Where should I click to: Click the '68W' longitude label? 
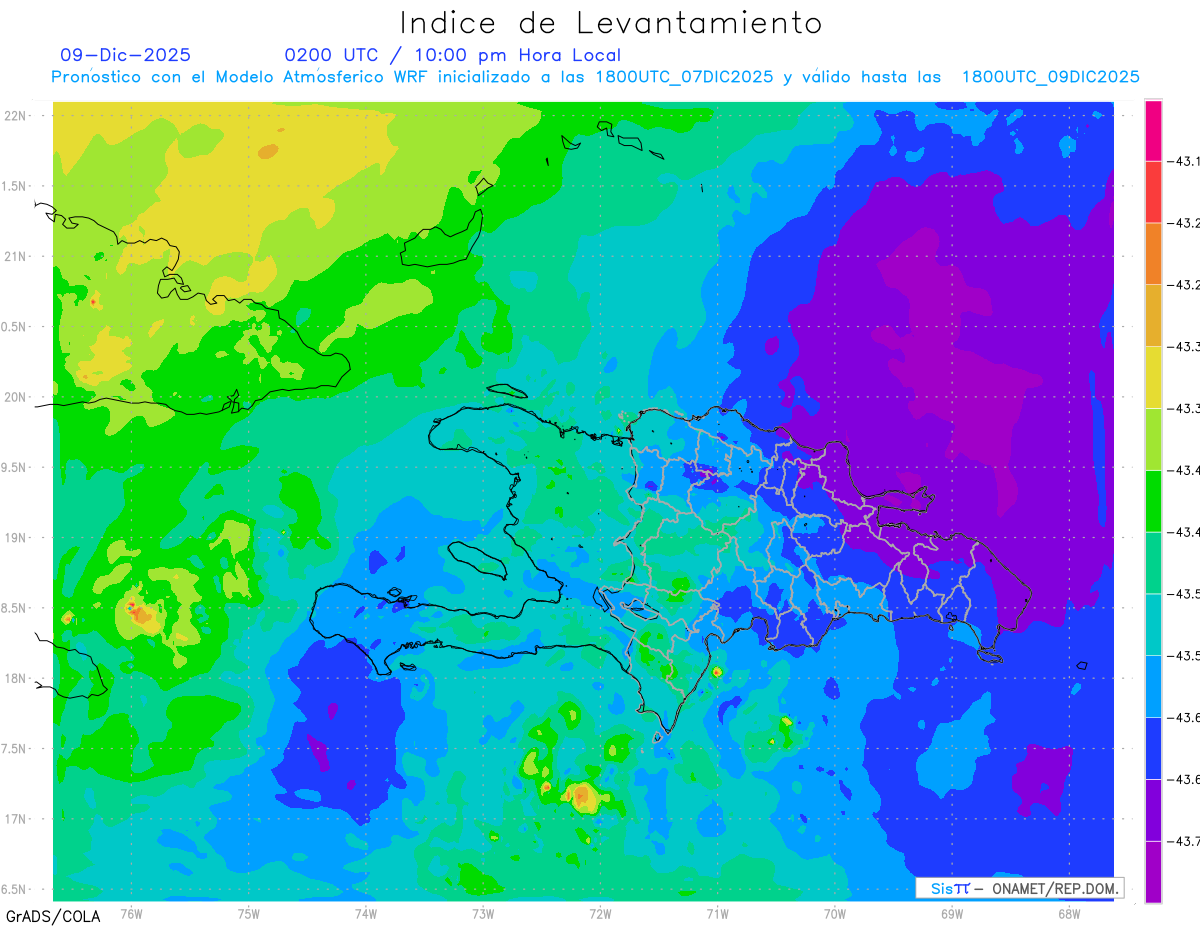tap(1068, 913)
